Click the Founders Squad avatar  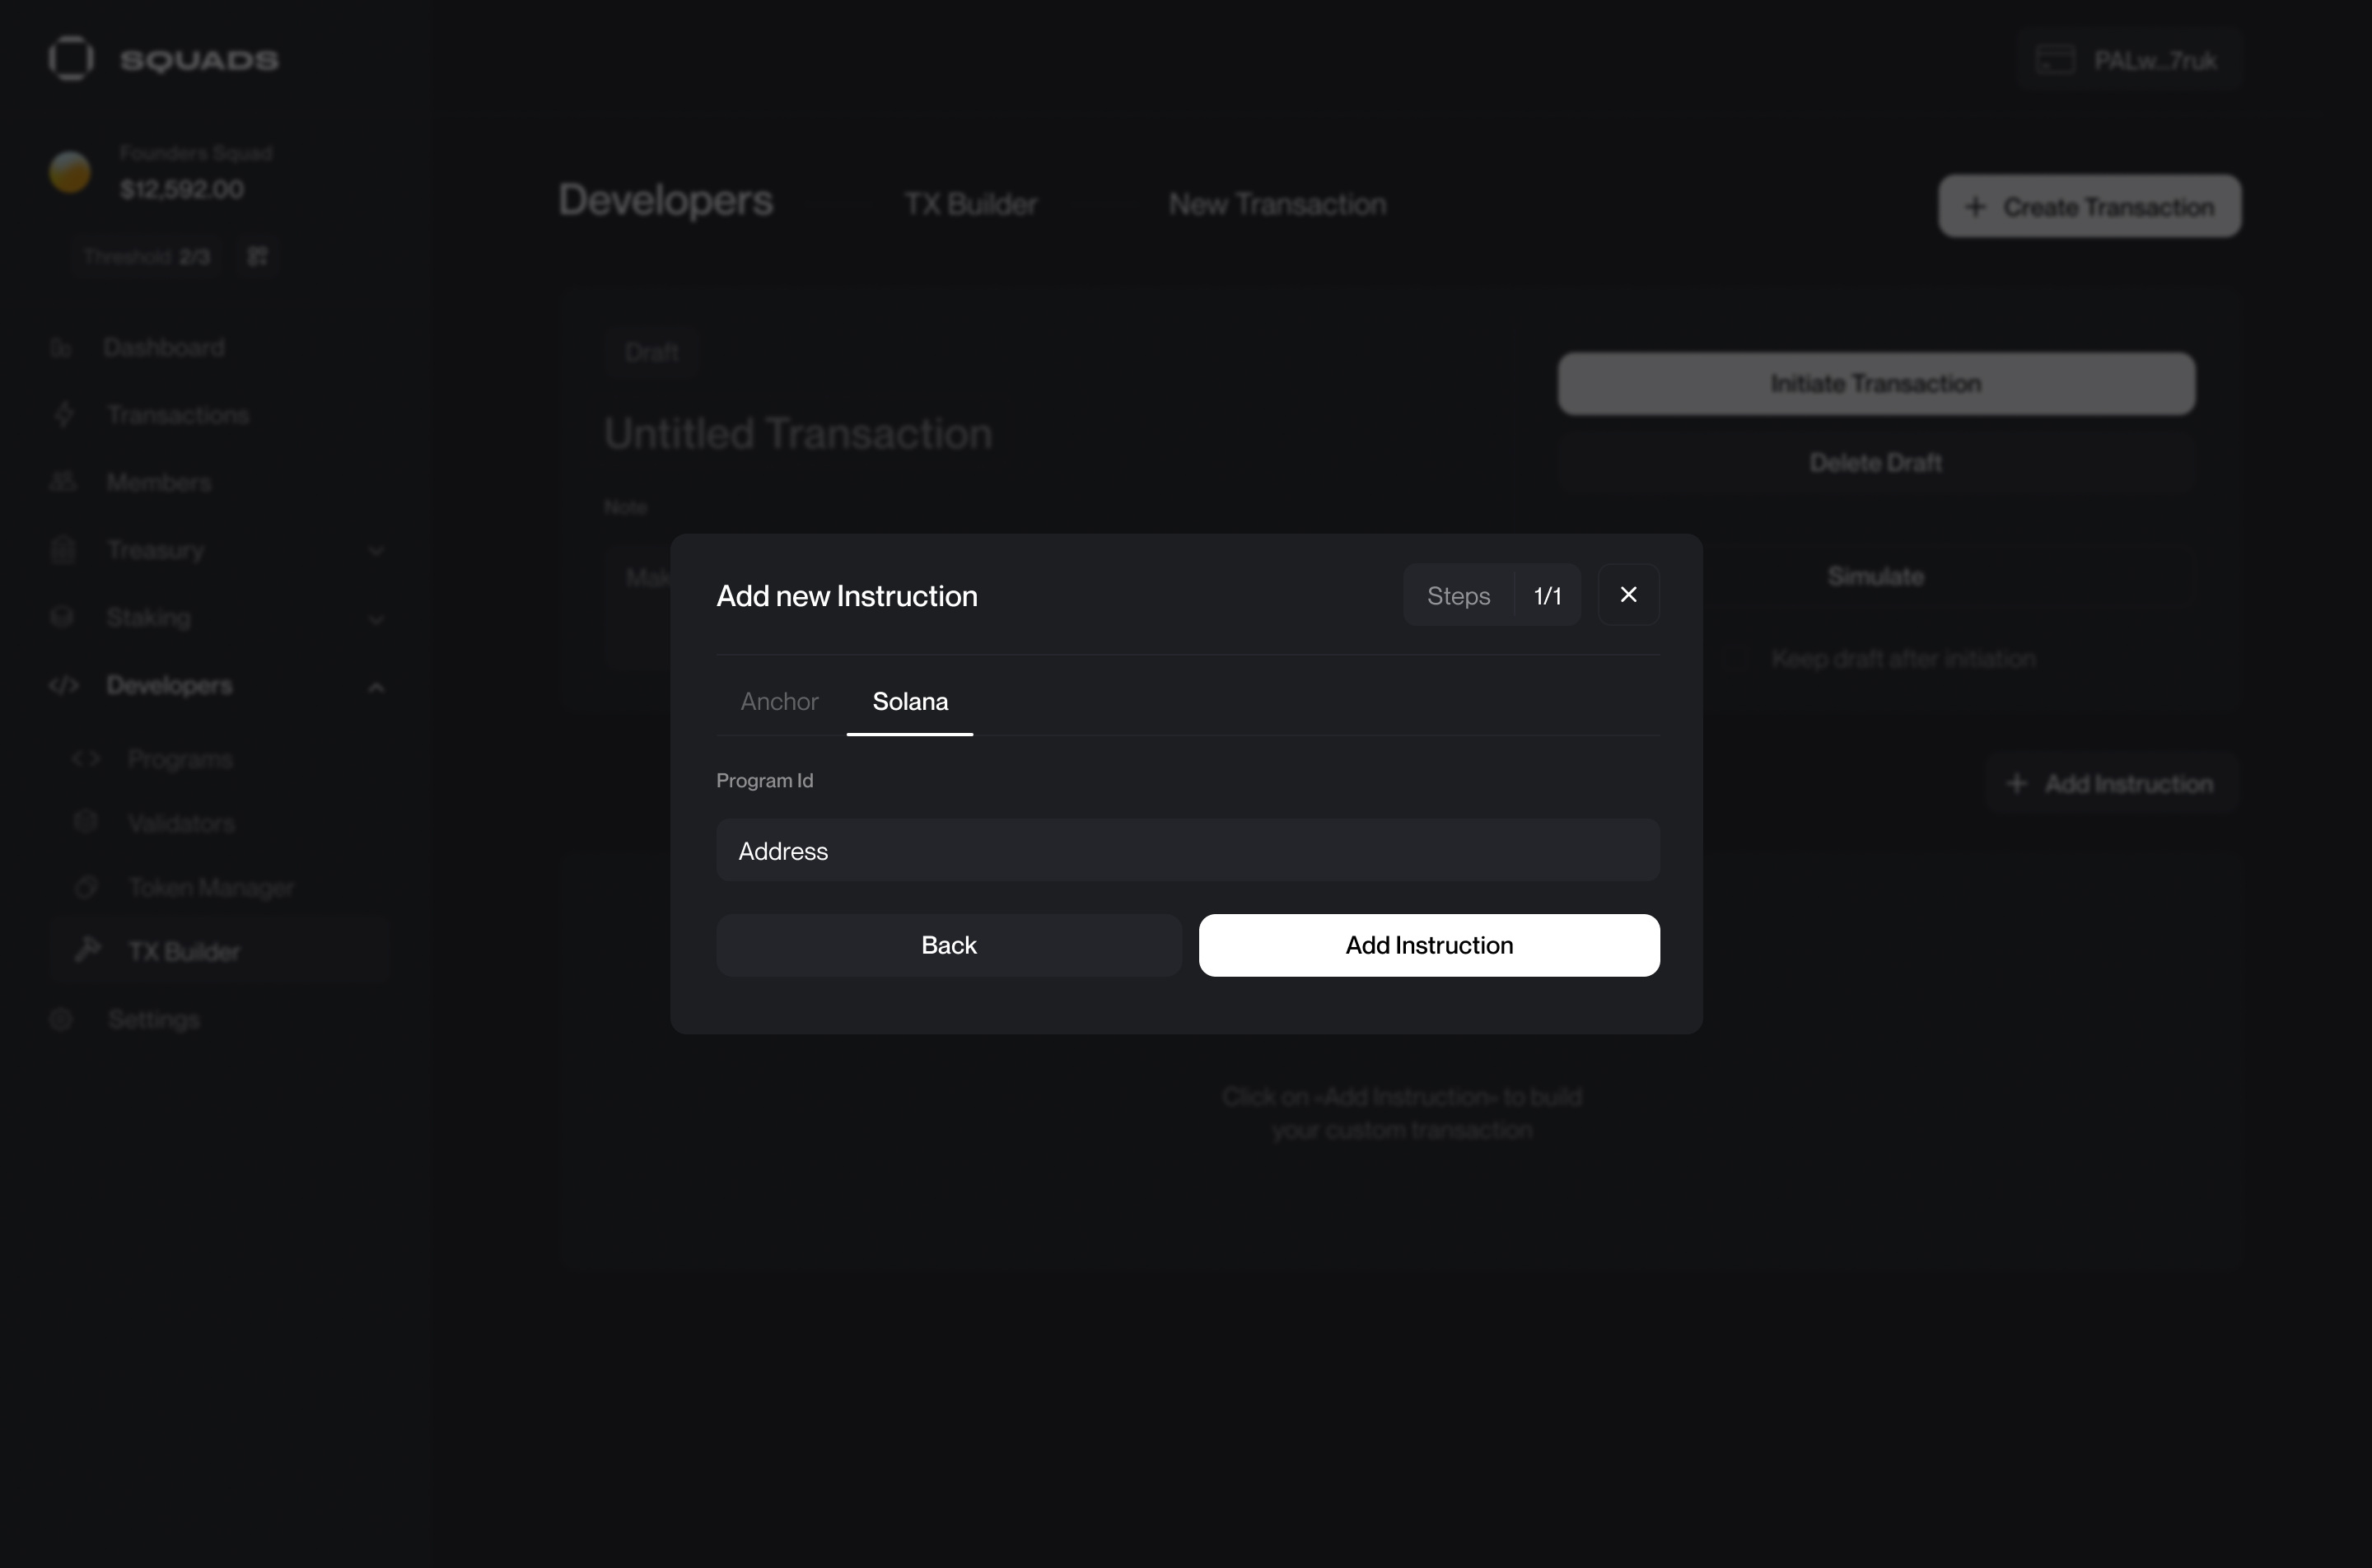[70, 172]
